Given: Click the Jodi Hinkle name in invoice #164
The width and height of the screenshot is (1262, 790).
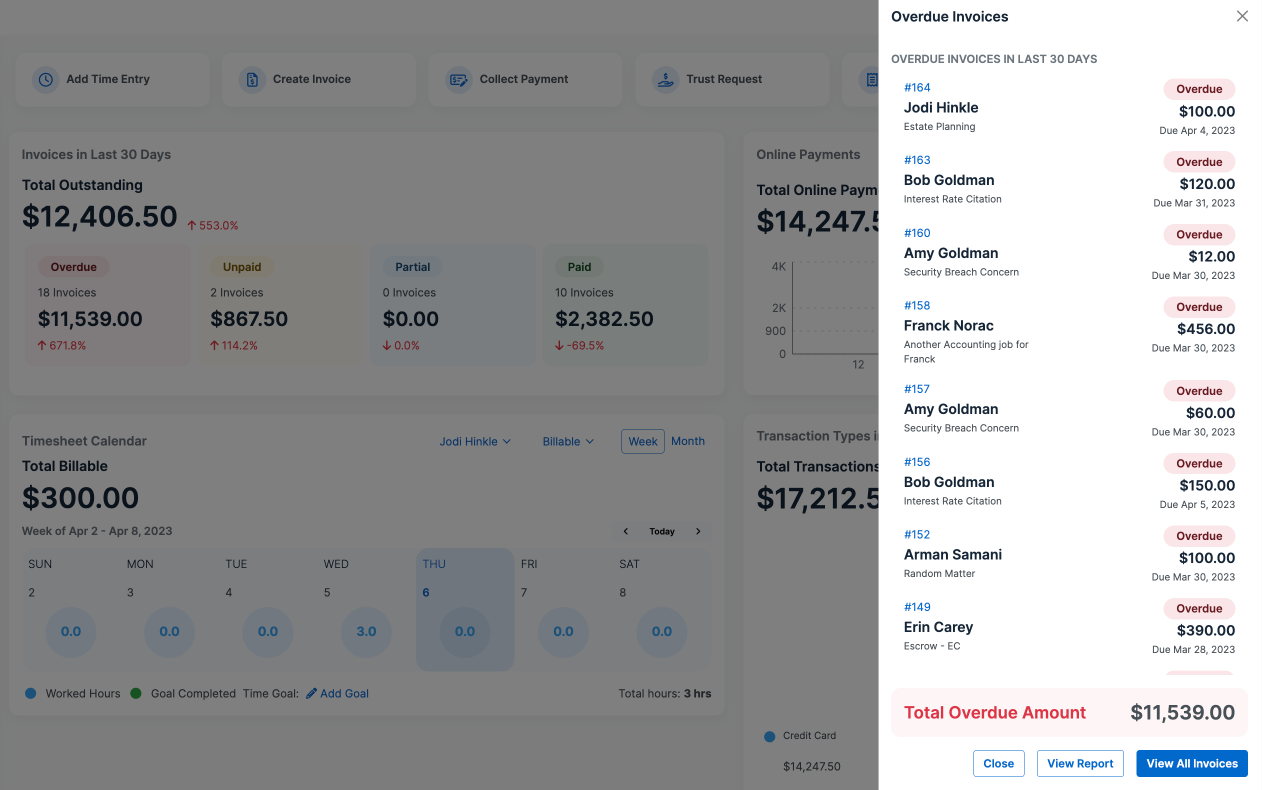Looking at the screenshot, I should click(941, 108).
